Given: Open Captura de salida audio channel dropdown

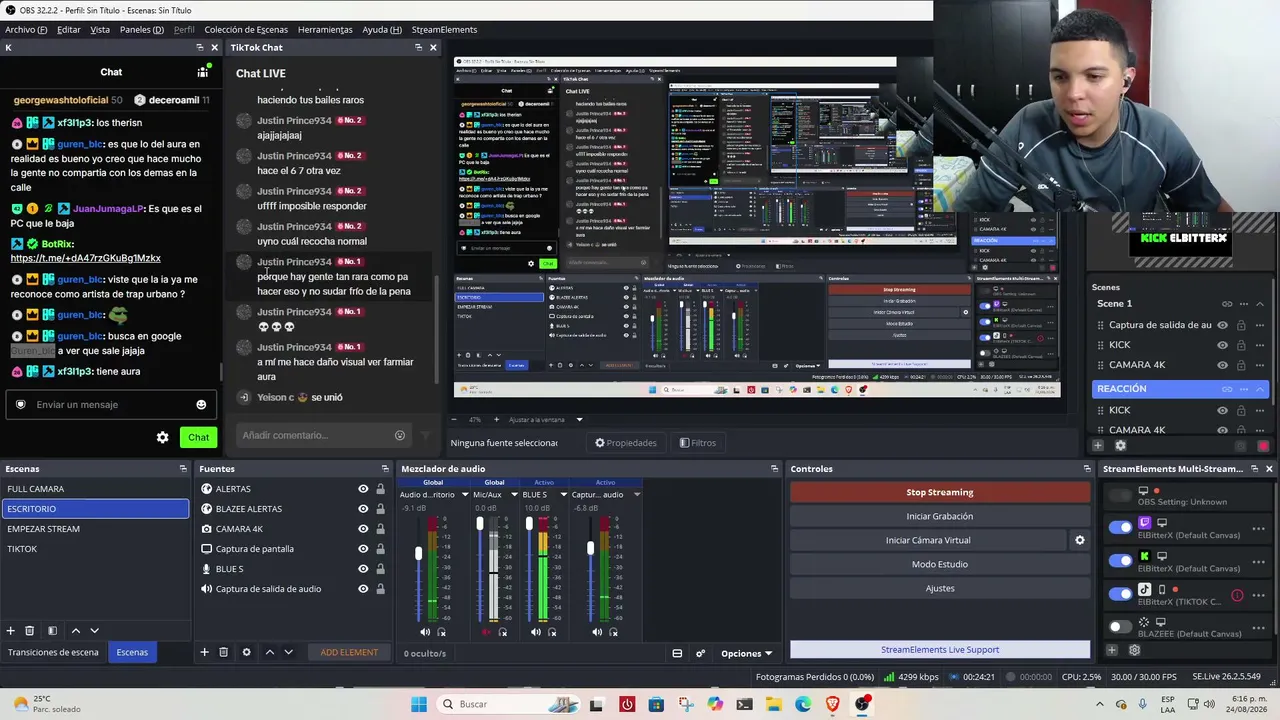Looking at the screenshot, I should coord(636,494).
